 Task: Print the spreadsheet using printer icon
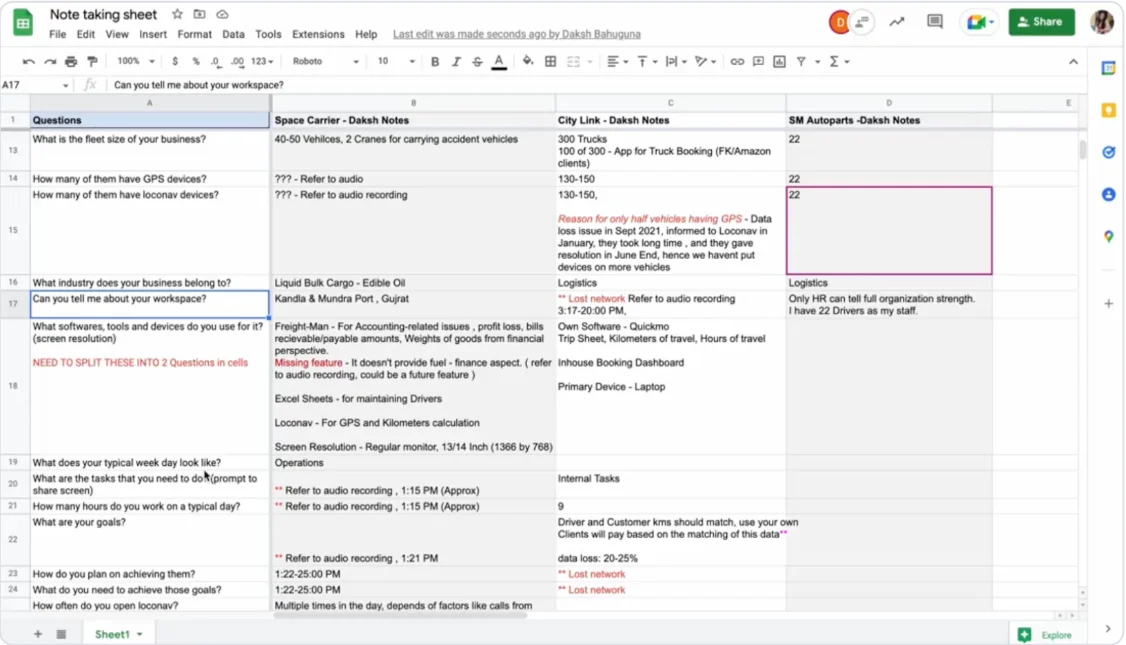[70, 62]
